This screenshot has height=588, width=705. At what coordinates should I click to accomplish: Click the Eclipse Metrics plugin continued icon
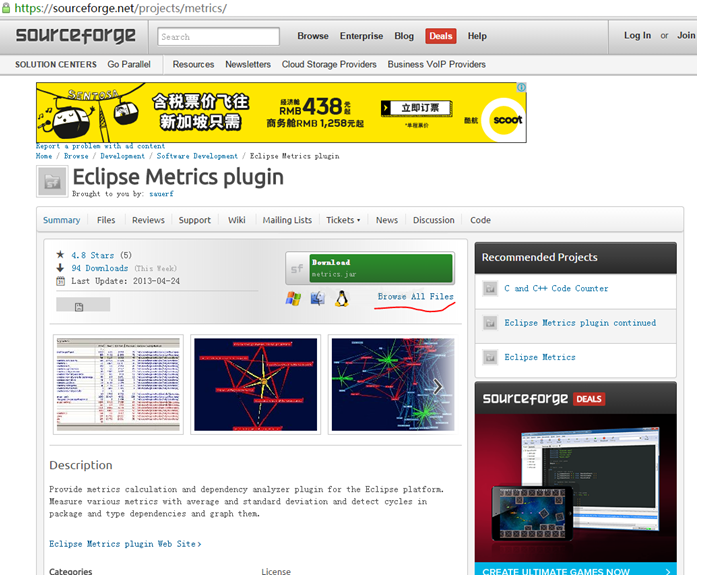click(x=490, y=323)
